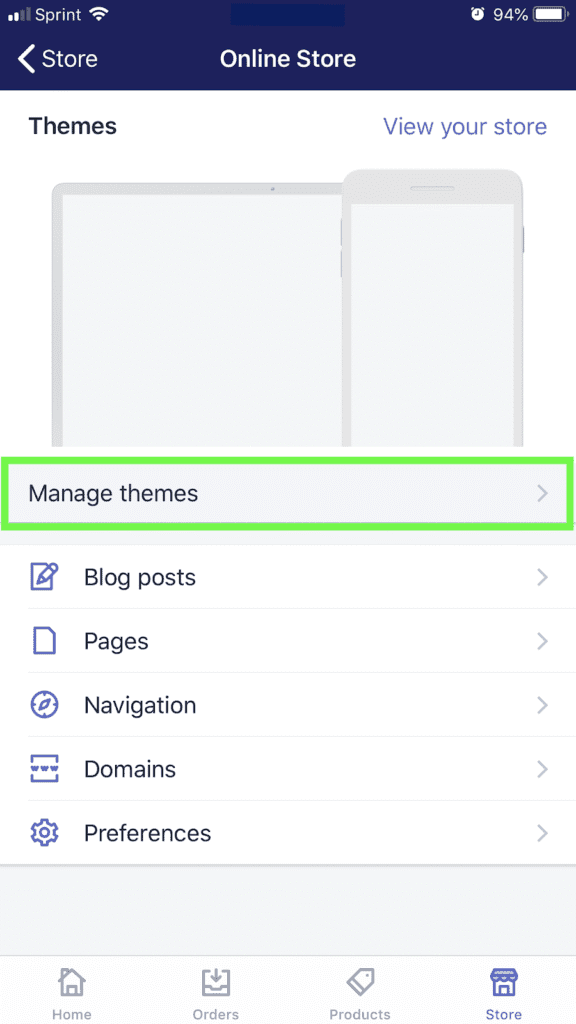Tap the Blog posts pencil icon
Image resolution: width=576 pixels, height=1024 pixels.
tap(44, 577)
